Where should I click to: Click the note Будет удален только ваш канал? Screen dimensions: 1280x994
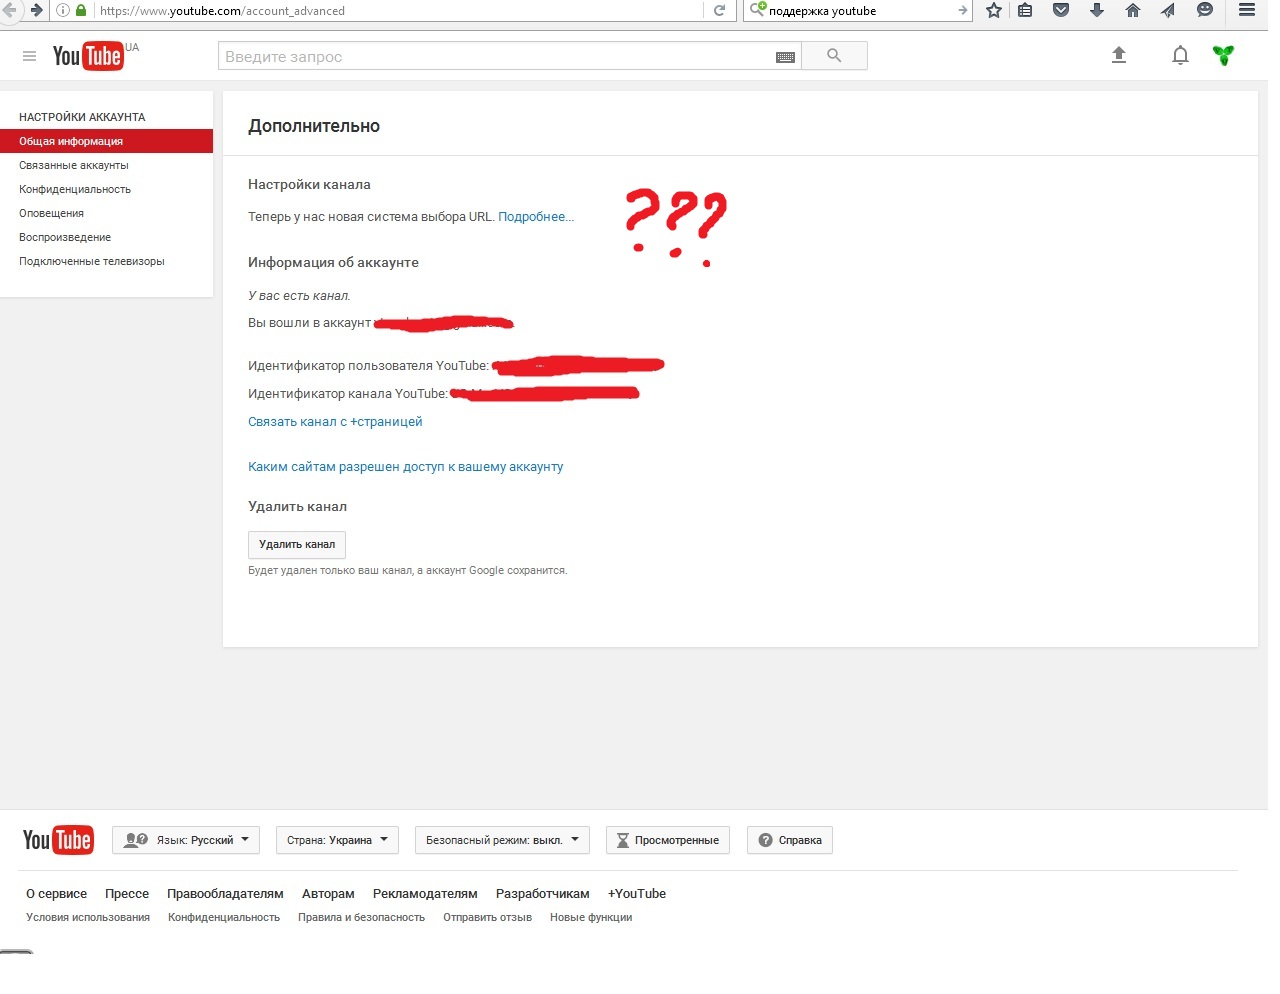[407, 570]
